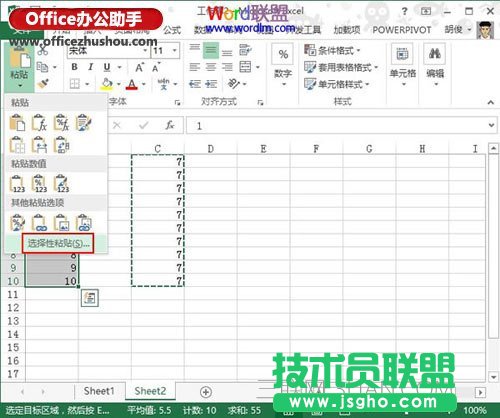The width and height of the screenshot is (500, 418).
Task: Open 选择性粘贴(S)... Paste Special dialog
Action: click(58, 243)
